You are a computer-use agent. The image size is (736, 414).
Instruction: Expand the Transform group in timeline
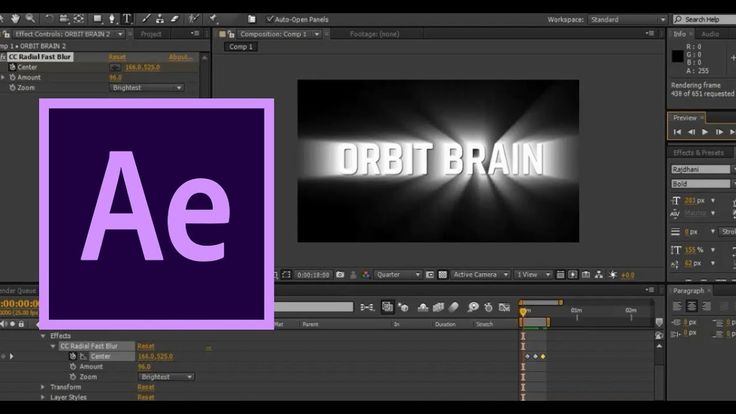pyautogui.click(x=43, y=387)
